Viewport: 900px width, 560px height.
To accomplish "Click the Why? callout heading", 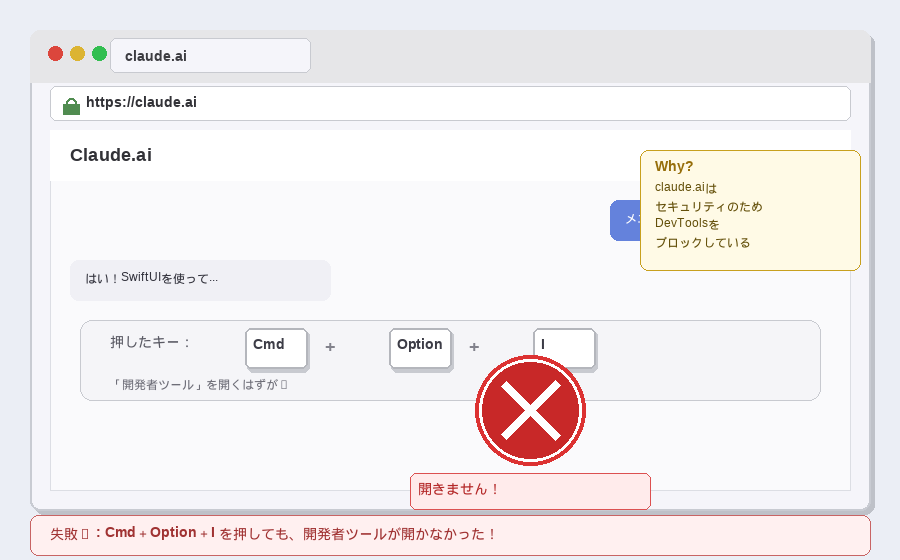I will coord(674,166).
